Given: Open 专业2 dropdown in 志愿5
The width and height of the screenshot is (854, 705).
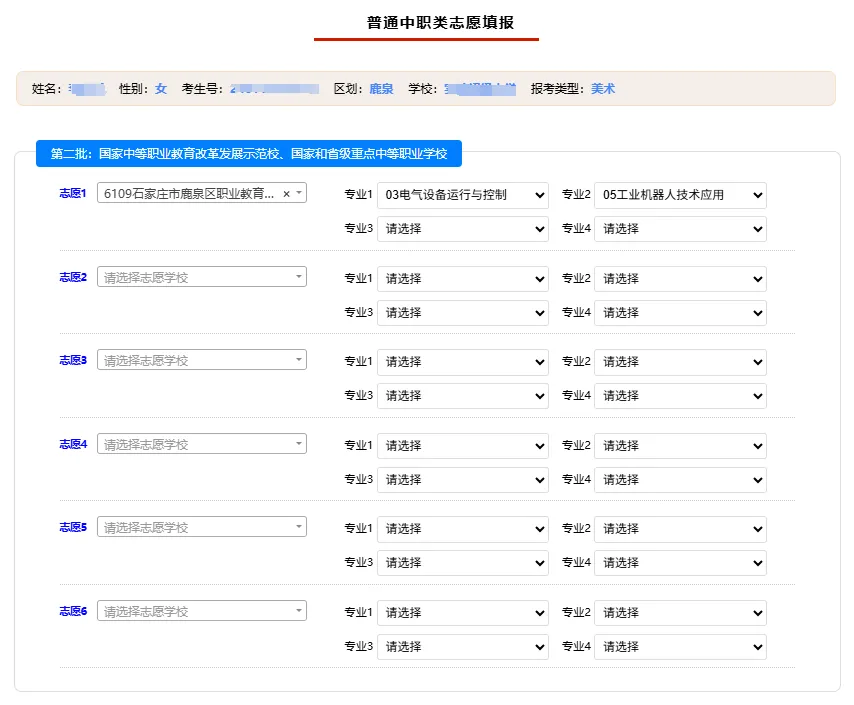Looking at the screenshot, I should click(680, 528).
